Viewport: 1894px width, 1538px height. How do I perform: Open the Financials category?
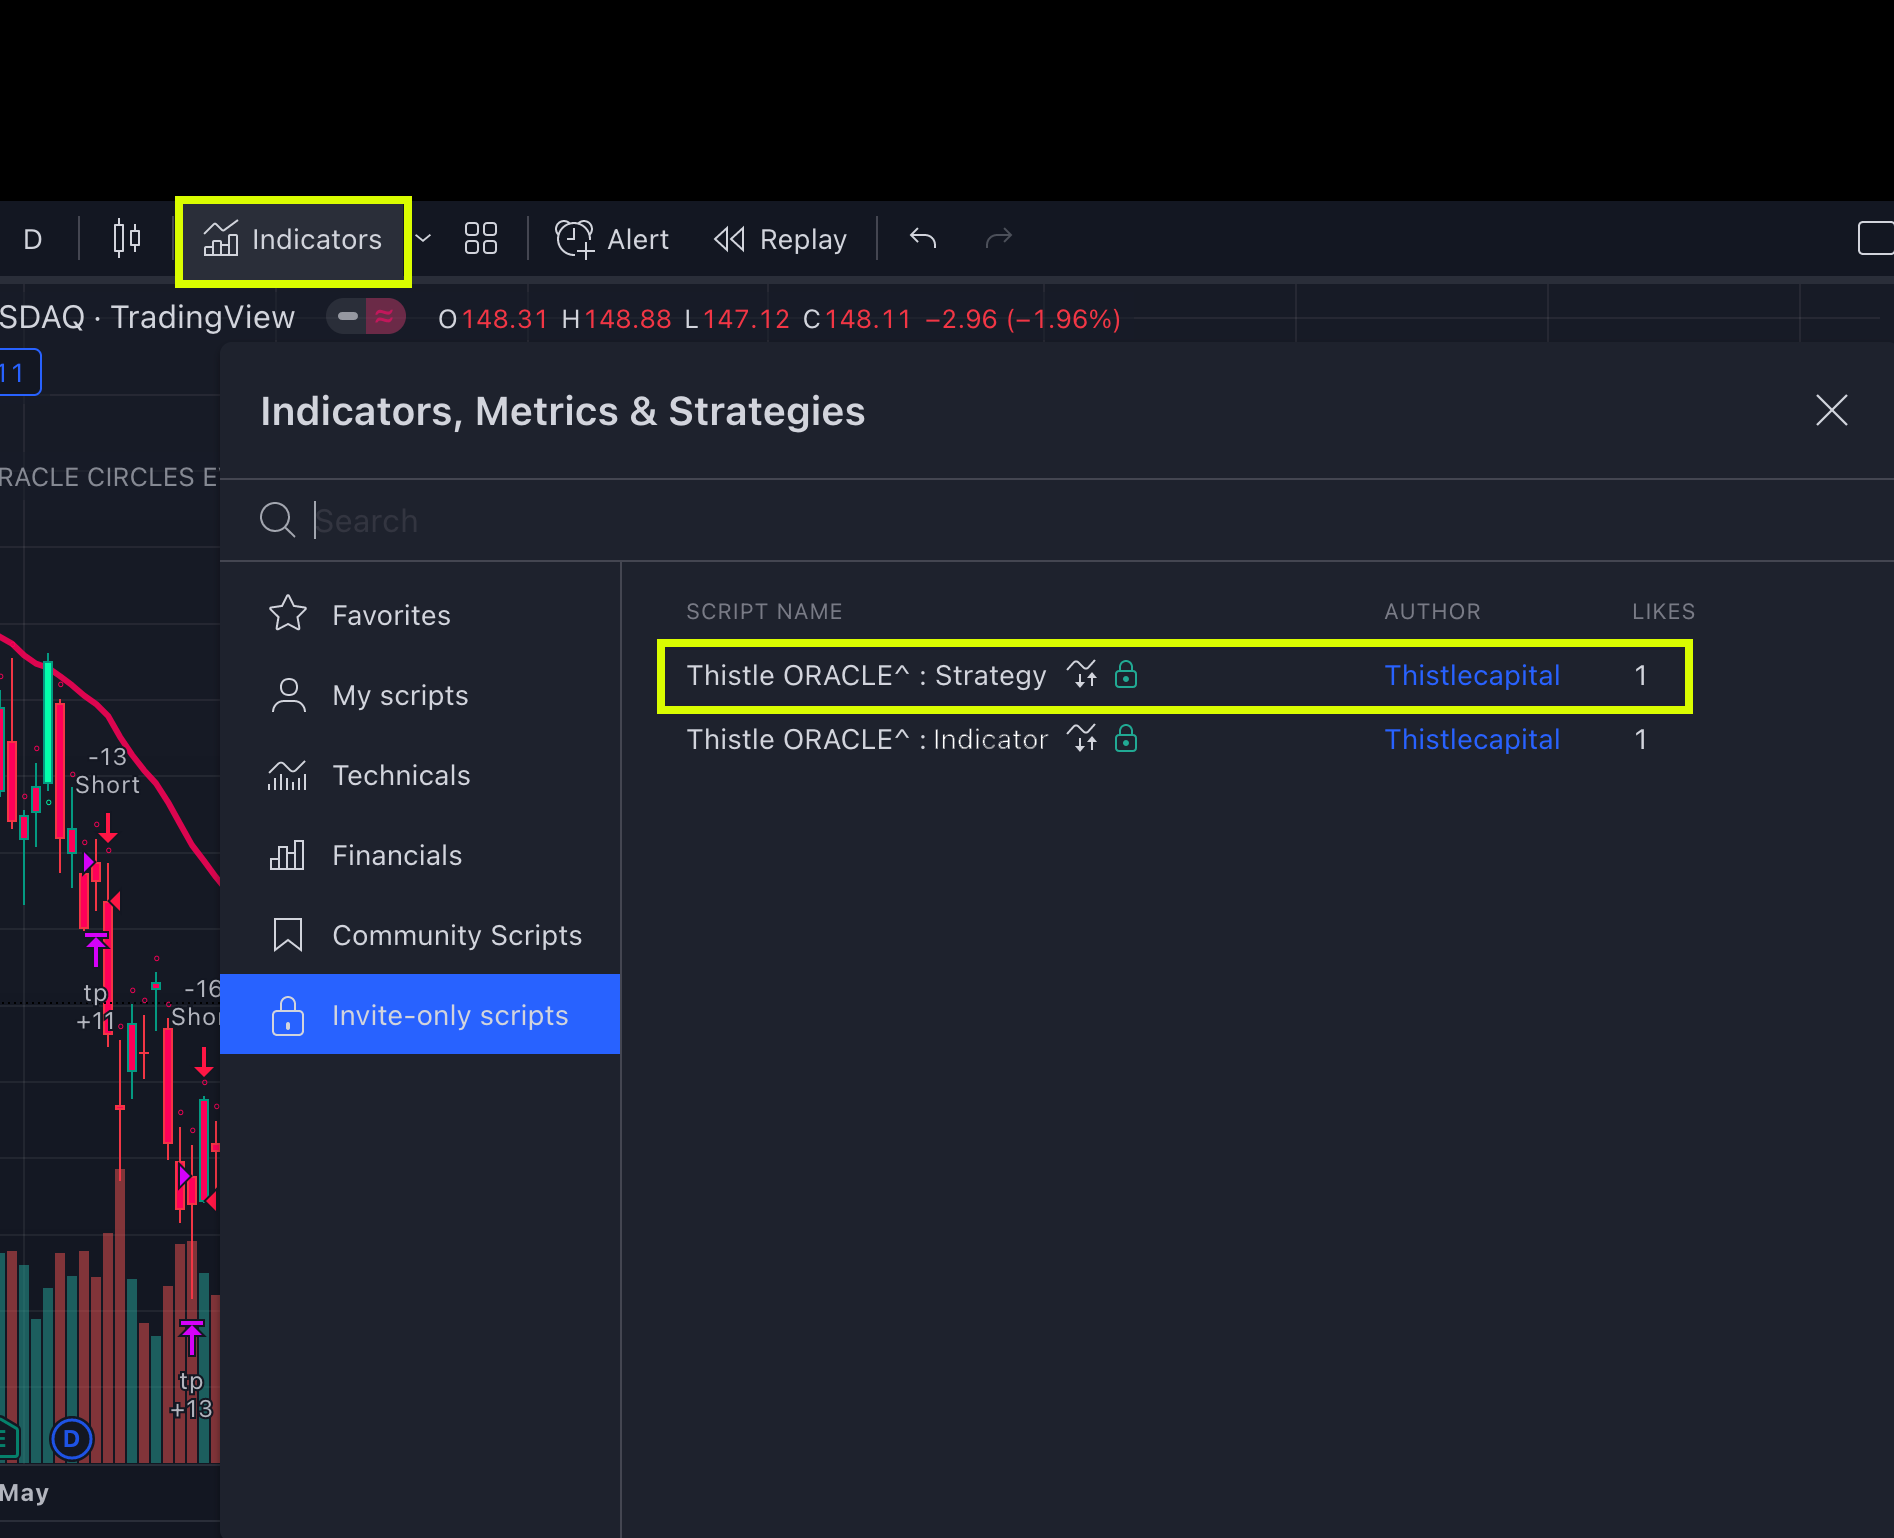(420, 855)
